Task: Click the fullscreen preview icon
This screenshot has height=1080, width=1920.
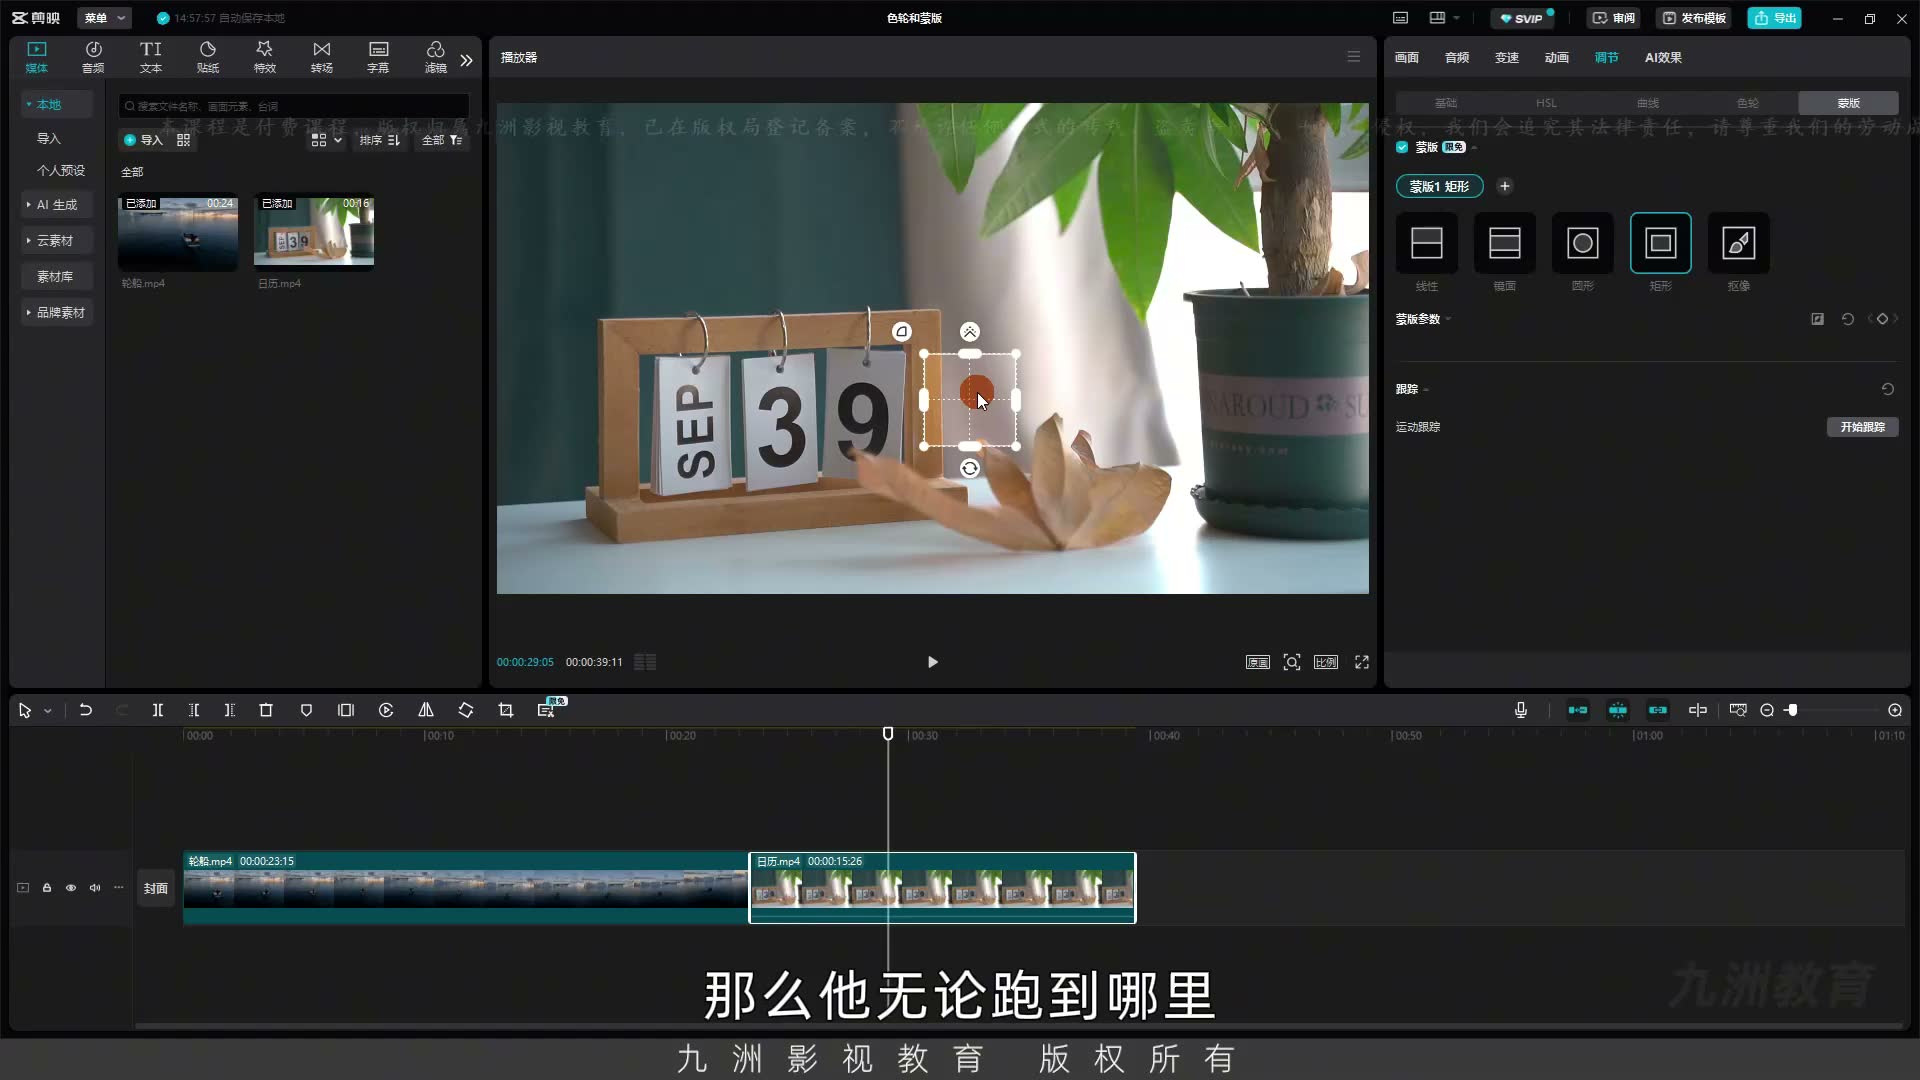Action: click(1362, 662)
